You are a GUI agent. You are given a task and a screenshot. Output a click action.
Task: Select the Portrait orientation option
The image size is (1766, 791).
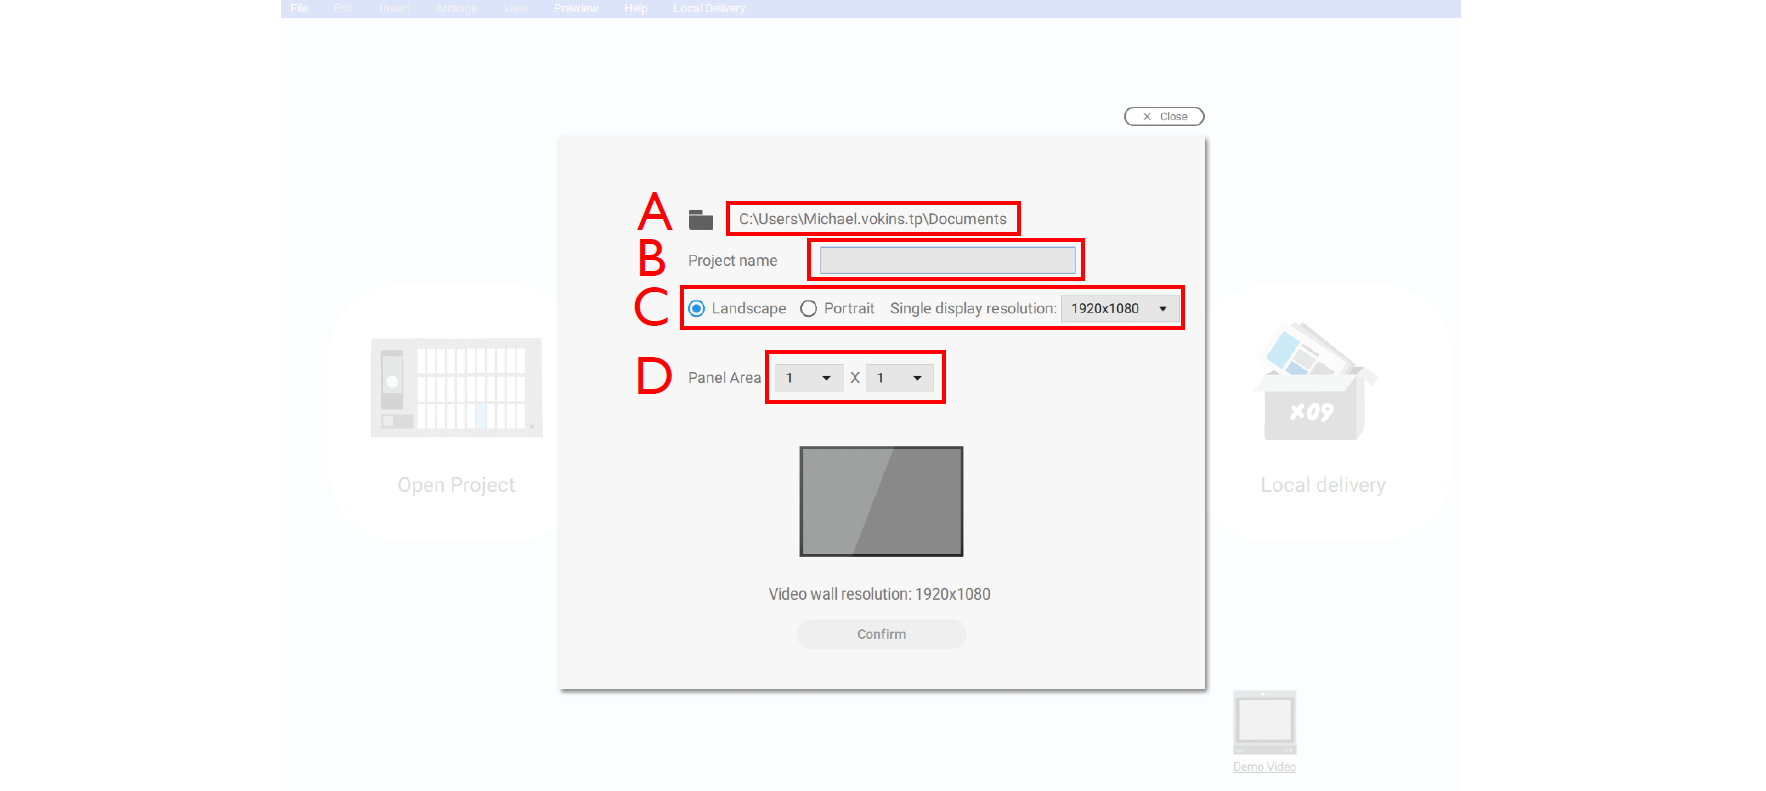(x=809, y=309)
